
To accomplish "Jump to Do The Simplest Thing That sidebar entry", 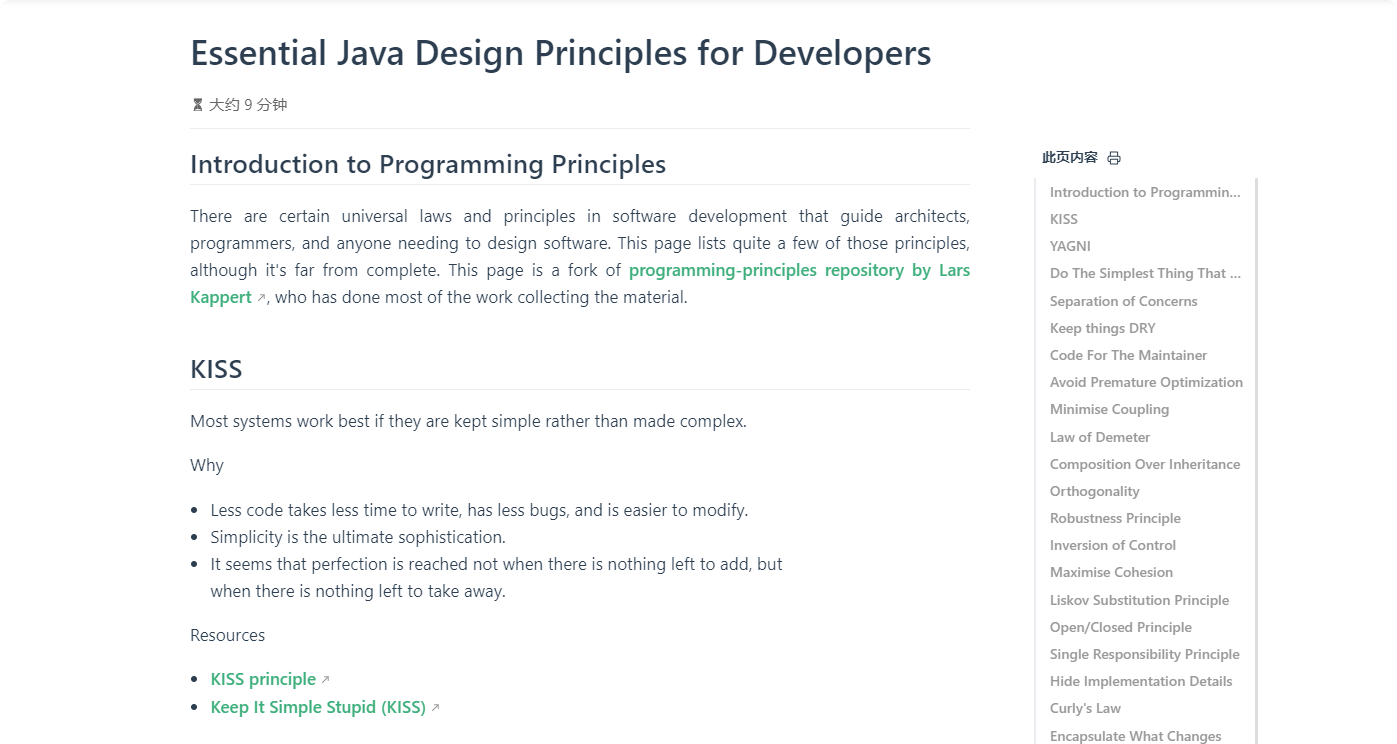I will click(1145, 273).
